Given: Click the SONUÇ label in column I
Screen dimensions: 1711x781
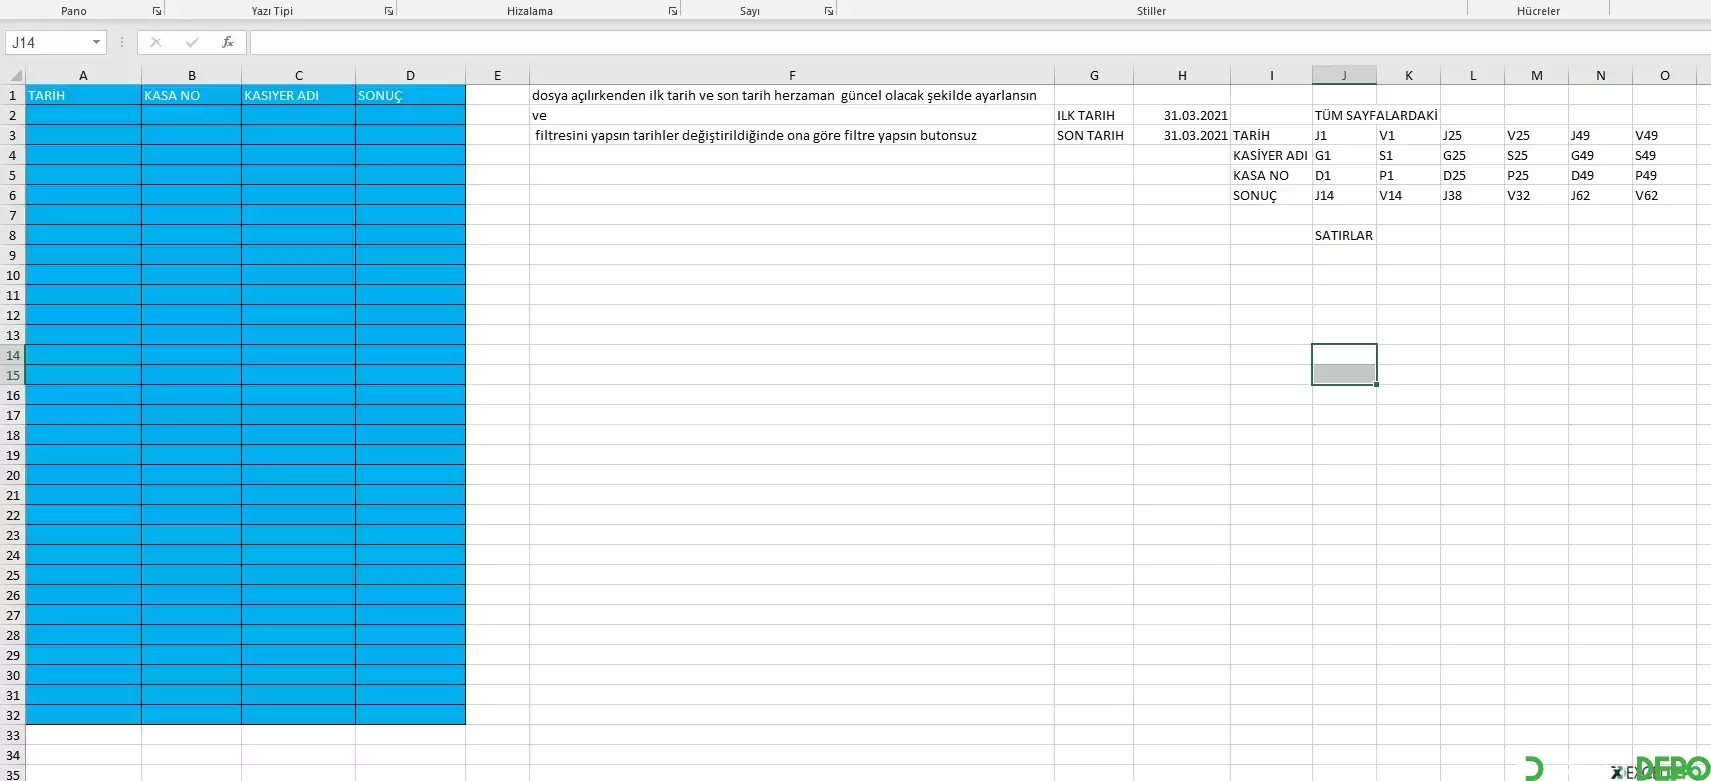Looking at the screenshot, I should coord(1271,195).
